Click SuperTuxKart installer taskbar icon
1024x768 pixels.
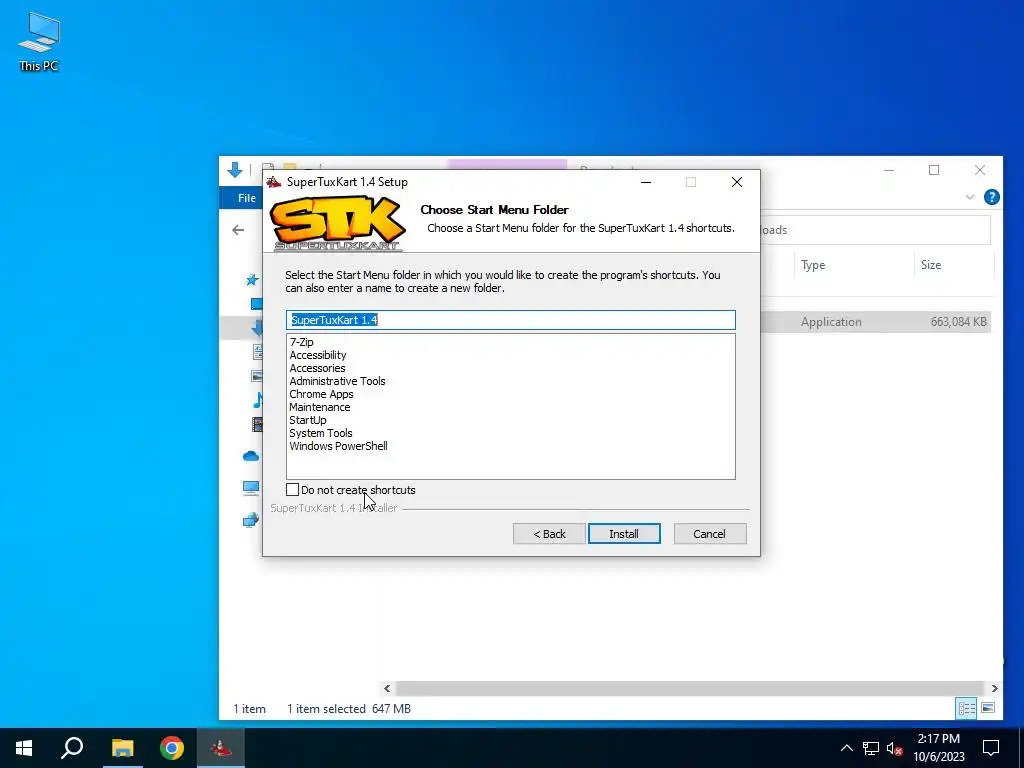(221, 748)
